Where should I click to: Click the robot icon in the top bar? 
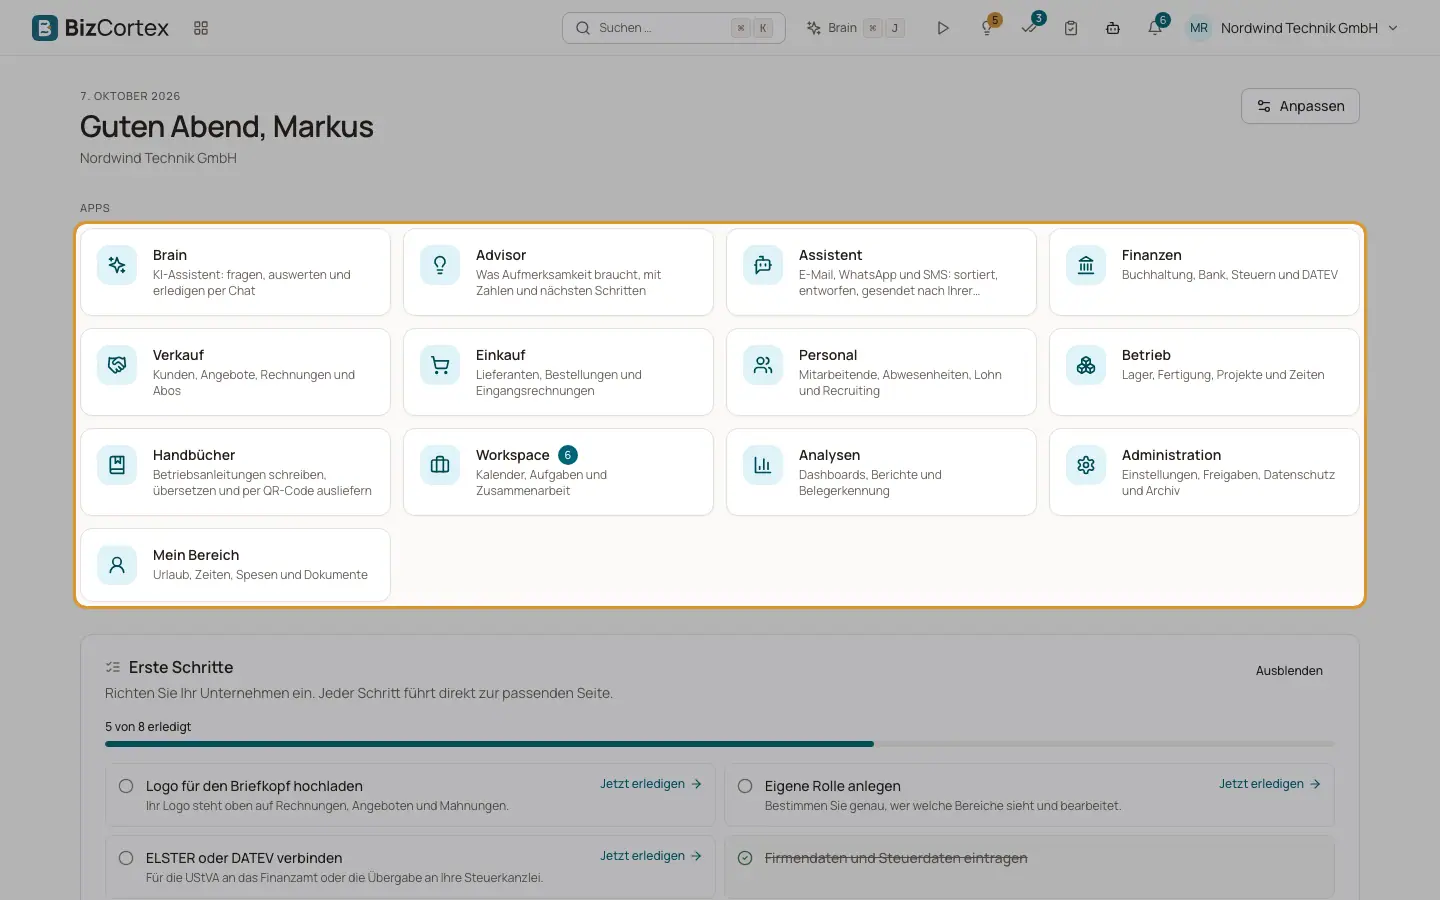pos(1113,28)
